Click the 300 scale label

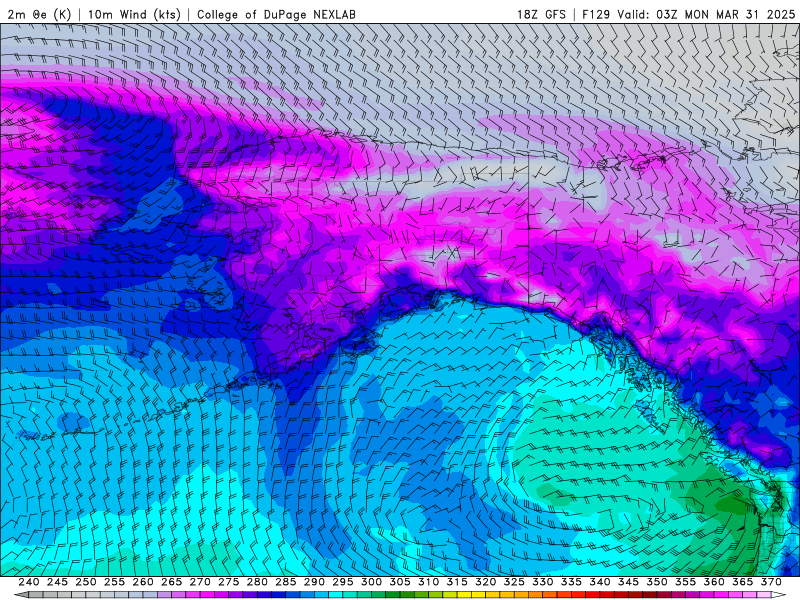pyautogui.click(x=371, y=582)
